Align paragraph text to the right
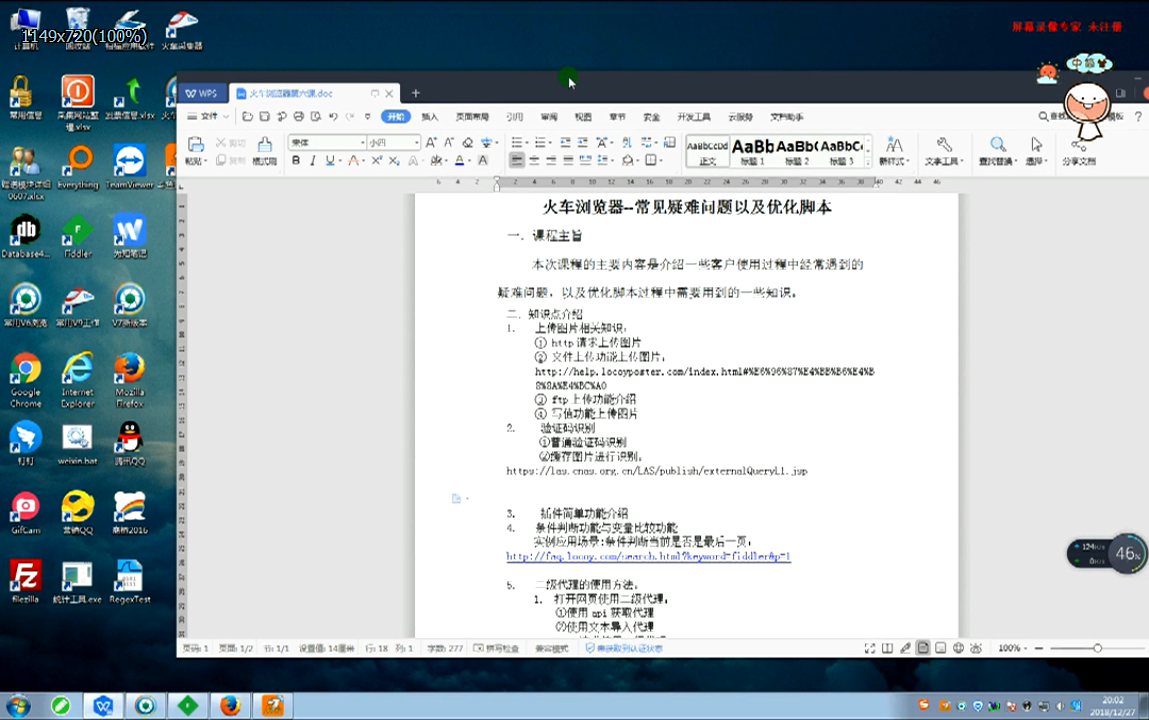Viewport: 1149px width, 720px height. pyautogui.click(x=551, y=160)
